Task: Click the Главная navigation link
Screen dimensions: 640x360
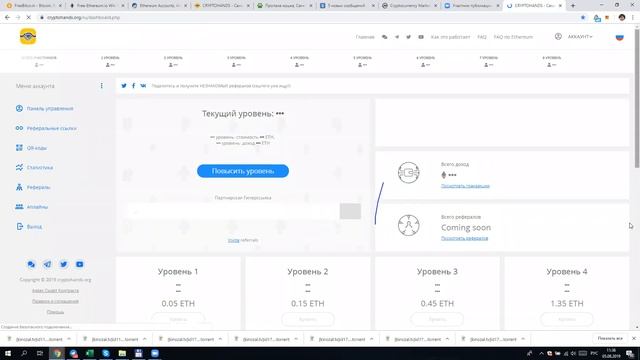Action: (365, 37)
